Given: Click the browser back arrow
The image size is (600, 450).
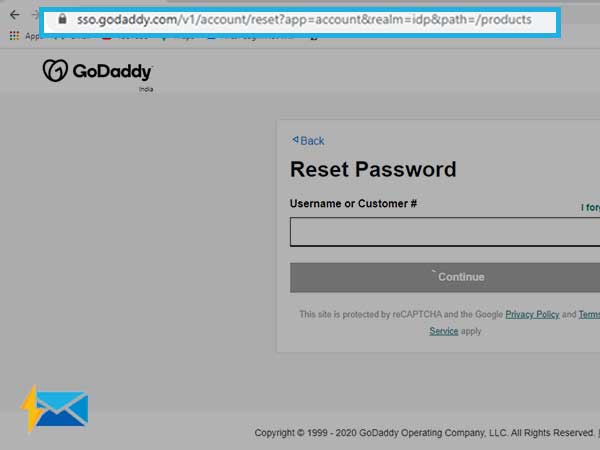Looking at the screenshot, I should coord(15,15).
